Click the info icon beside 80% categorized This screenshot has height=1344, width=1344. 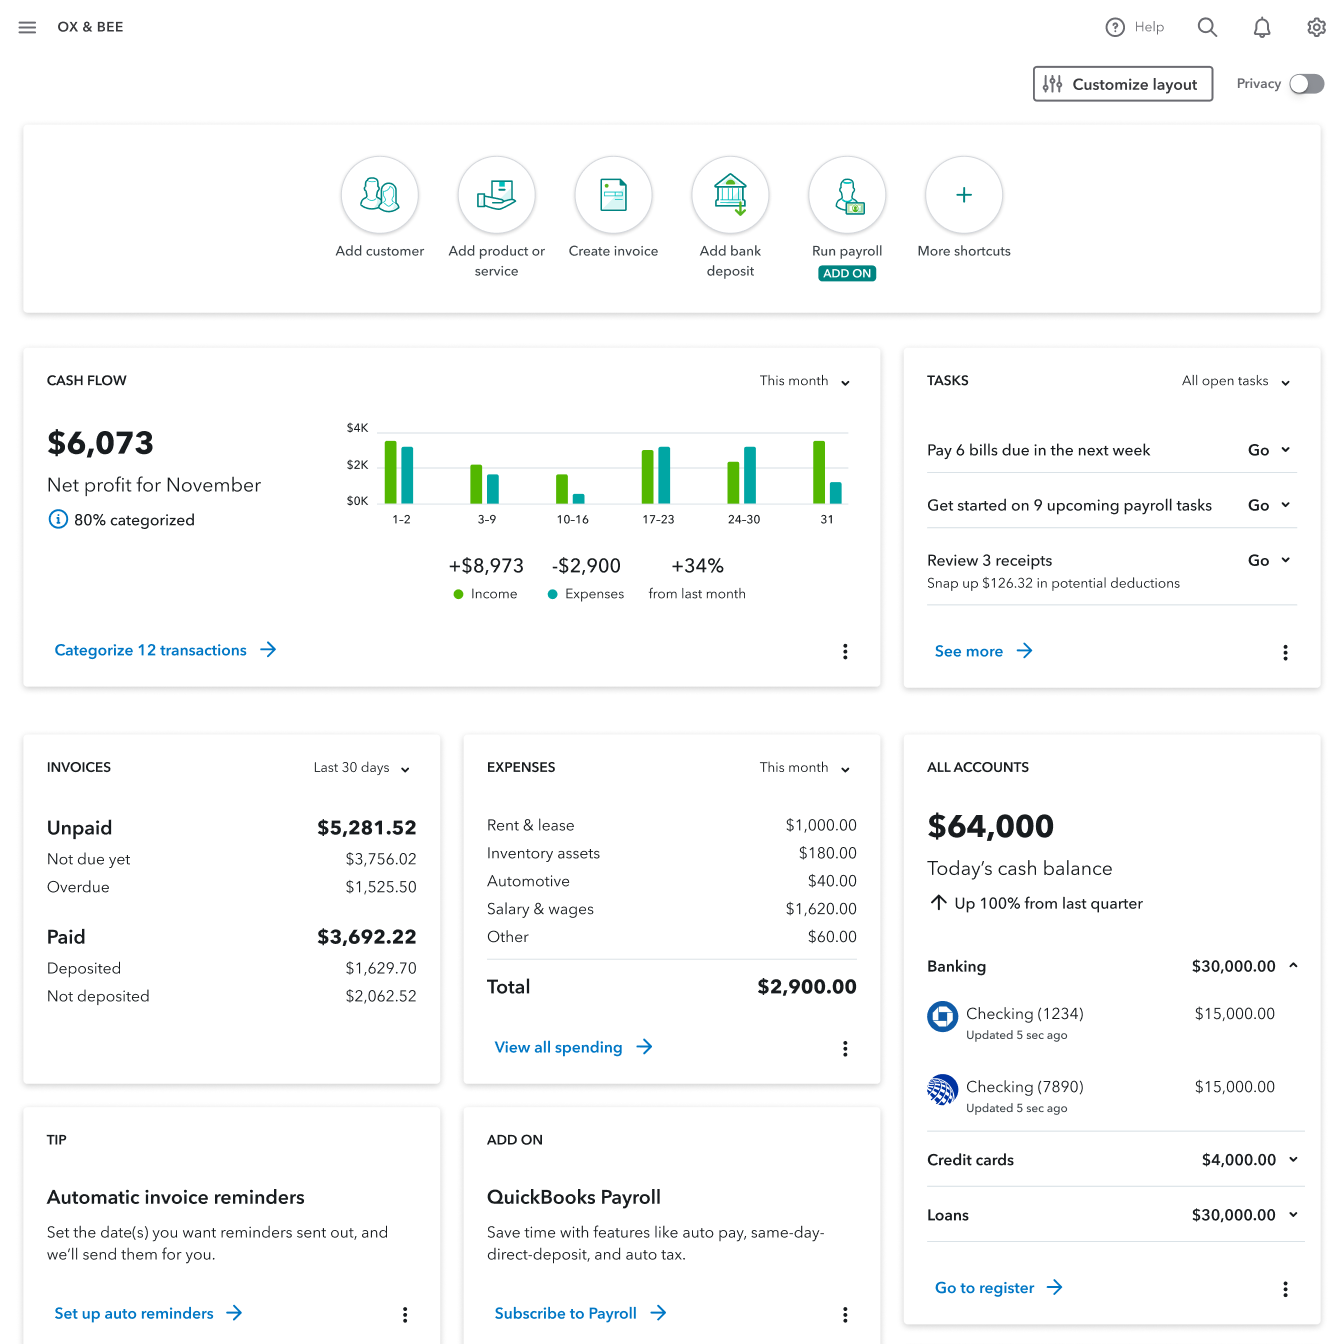(58, 519)
